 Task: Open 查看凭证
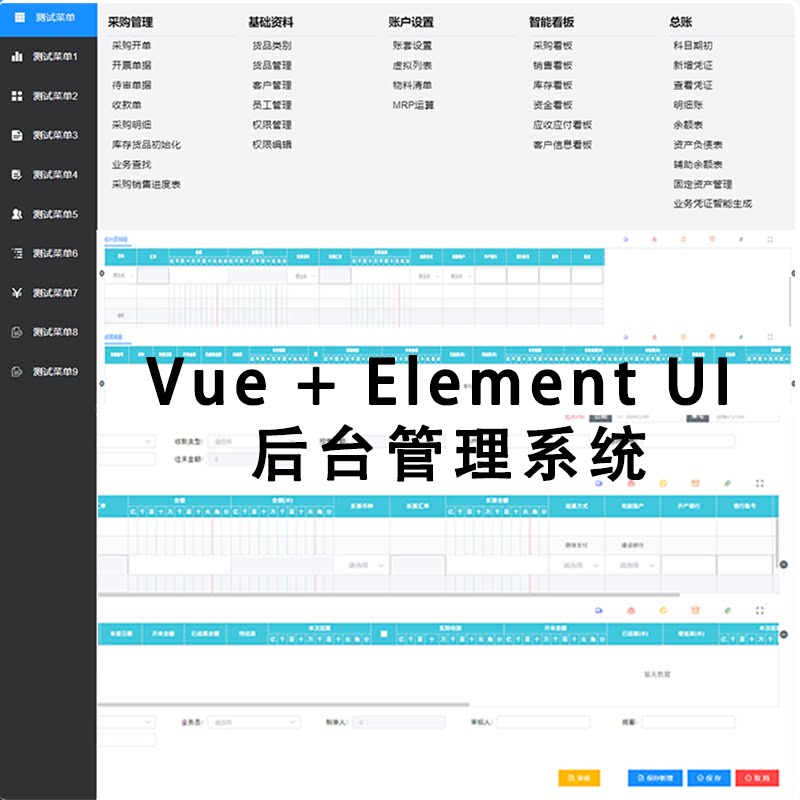(693, 85)
